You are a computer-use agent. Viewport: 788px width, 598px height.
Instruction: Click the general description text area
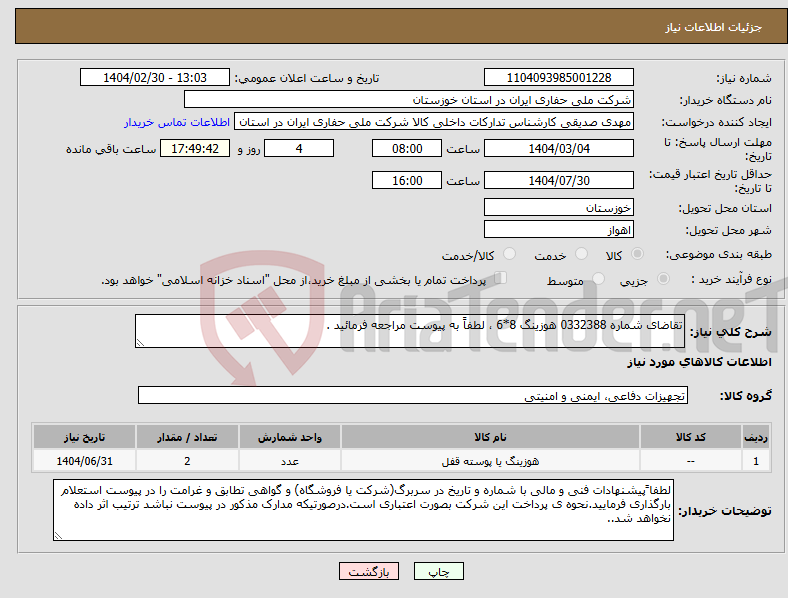410,331
